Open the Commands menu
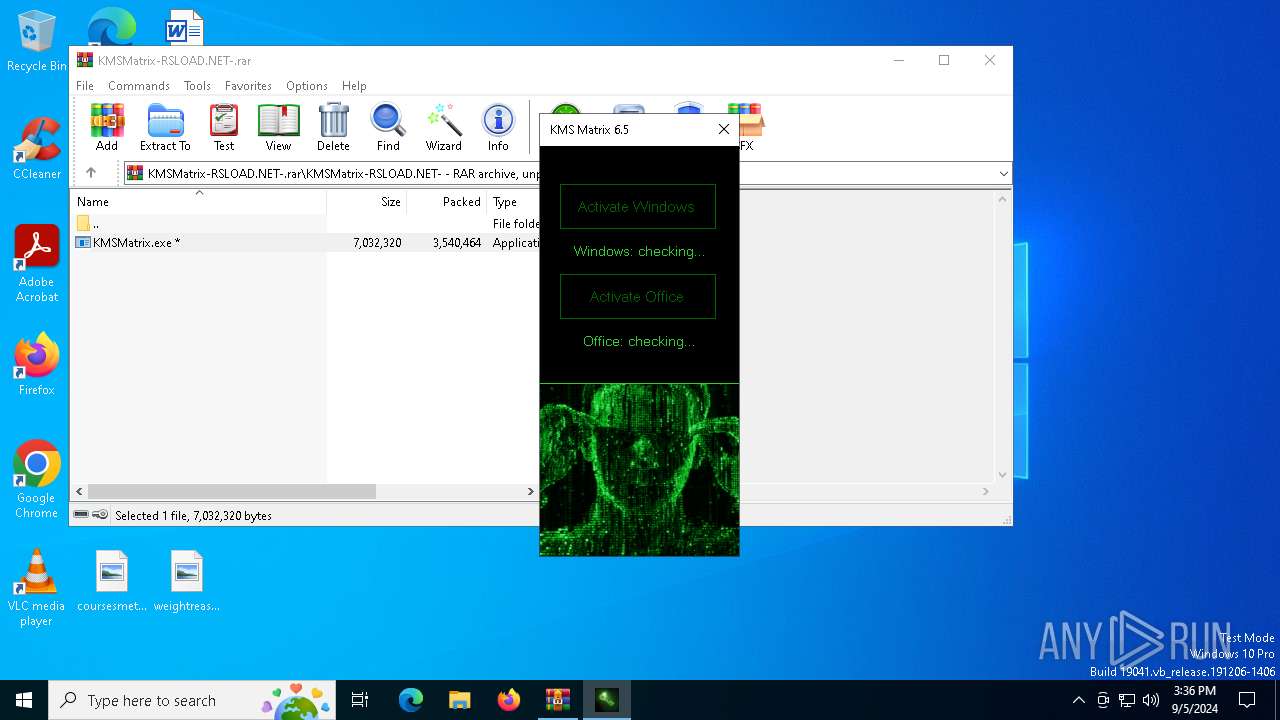The width and height of the screenshot is (1280, 720). click(x=139, y=86)
